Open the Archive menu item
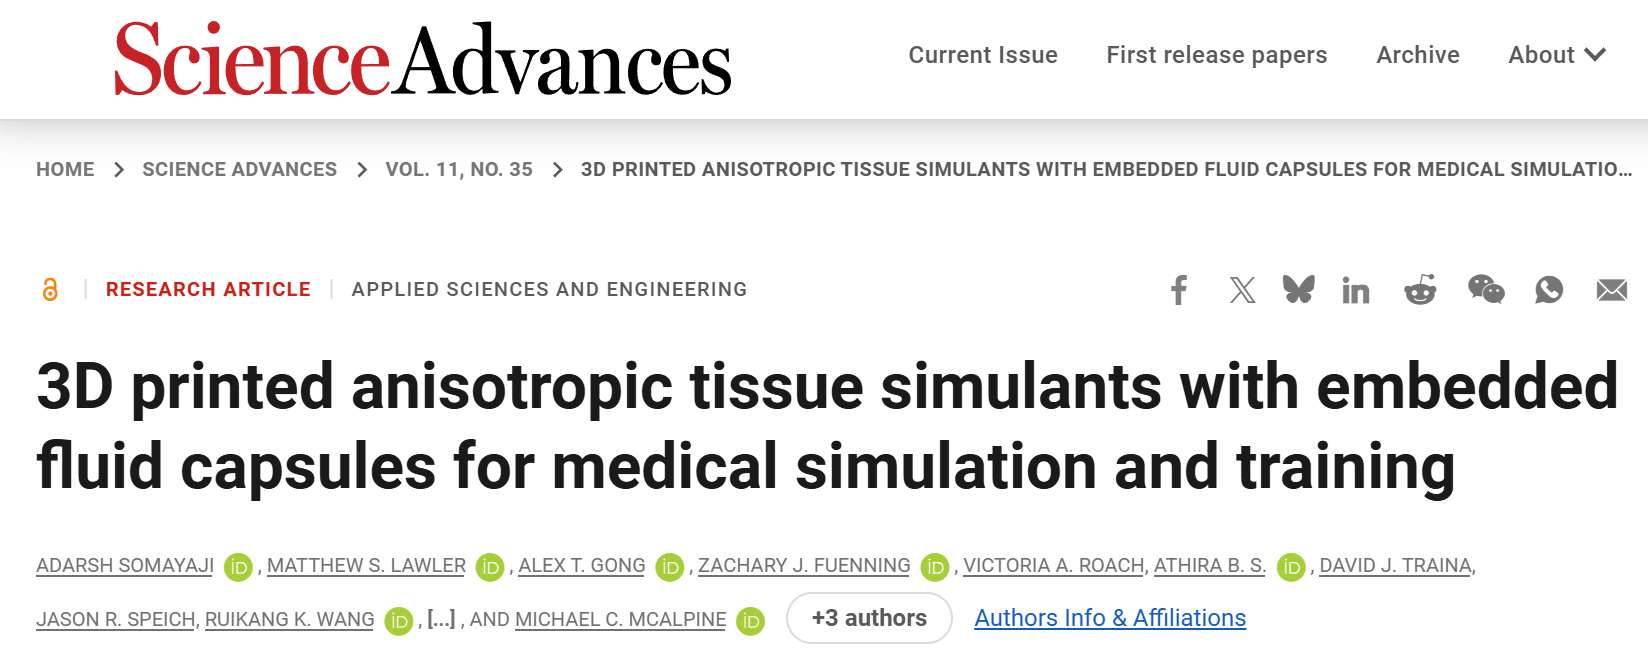 (x=1417, y=55)
